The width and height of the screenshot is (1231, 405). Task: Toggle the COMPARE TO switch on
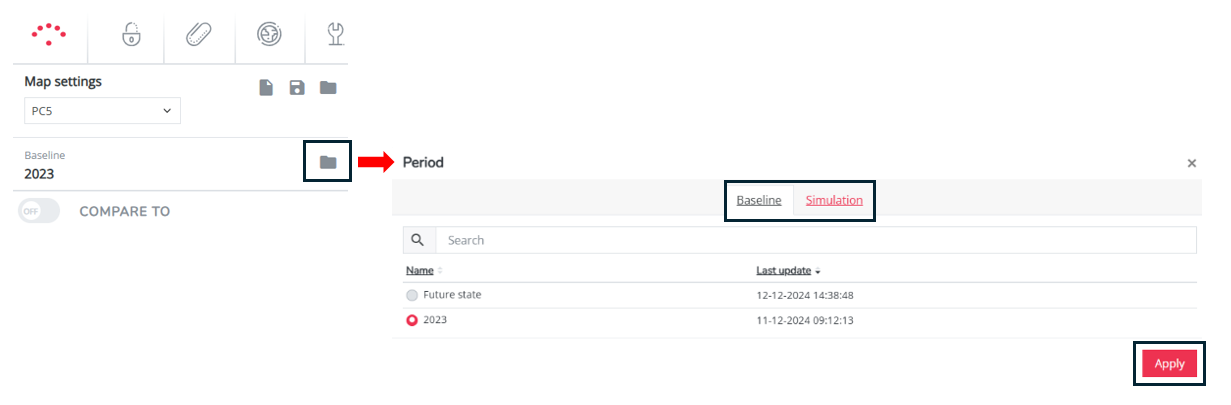[x=39, y=211]
